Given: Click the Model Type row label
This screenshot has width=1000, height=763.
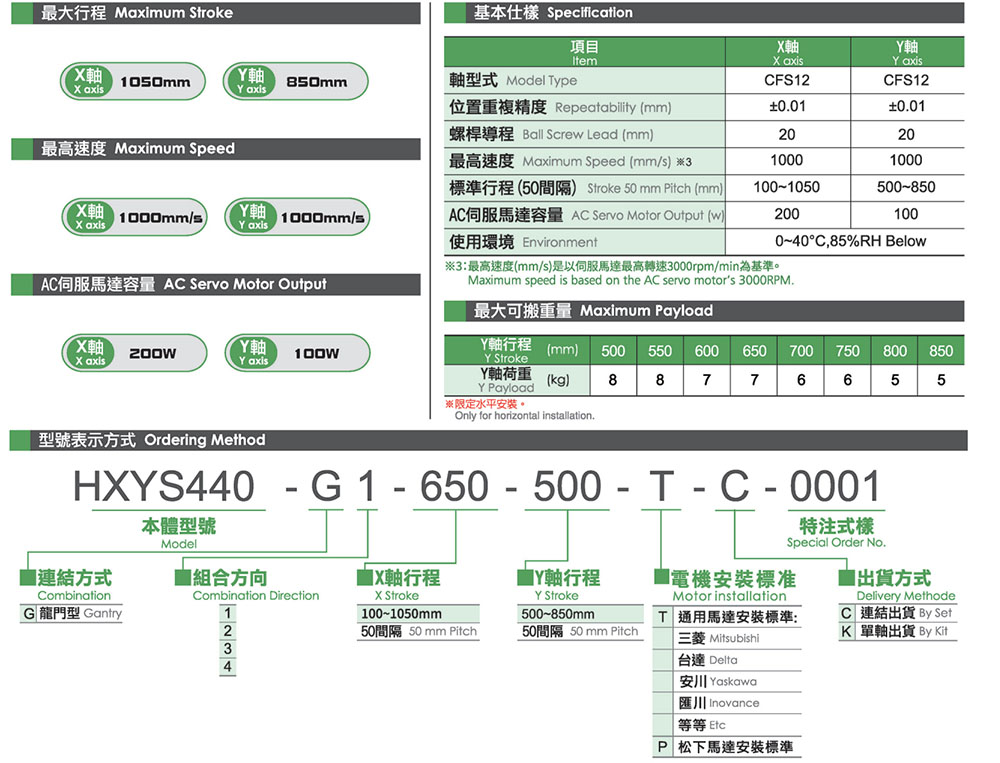Looking at the screenshot, I should pyautogui.click(x=584, y=80).
